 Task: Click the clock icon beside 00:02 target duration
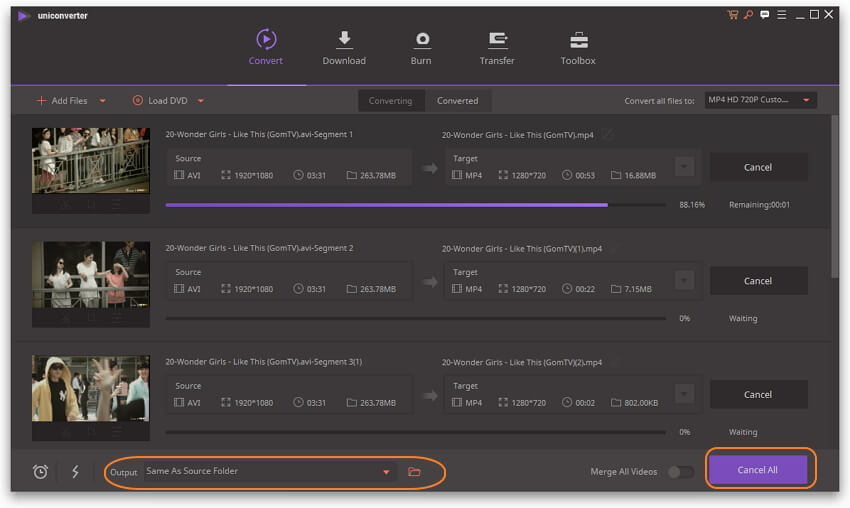pyautogui.click(x=566, y=403)
